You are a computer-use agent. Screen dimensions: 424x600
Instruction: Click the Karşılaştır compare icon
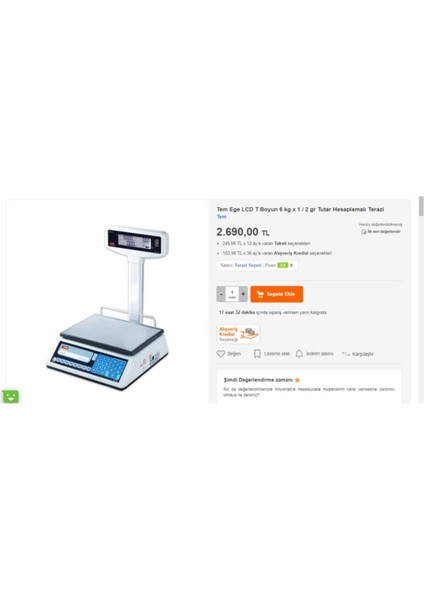coord(346,354)
